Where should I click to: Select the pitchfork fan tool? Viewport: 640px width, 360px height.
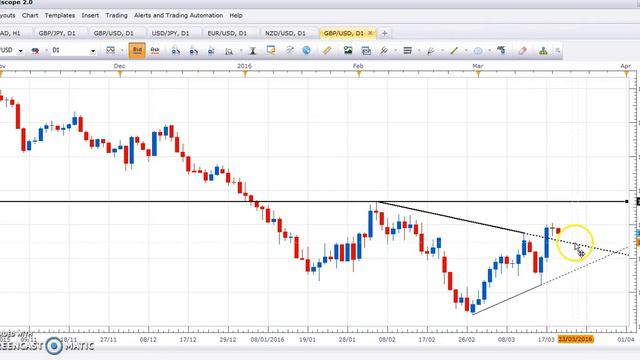pyautogui.click(x=431, y=51)
